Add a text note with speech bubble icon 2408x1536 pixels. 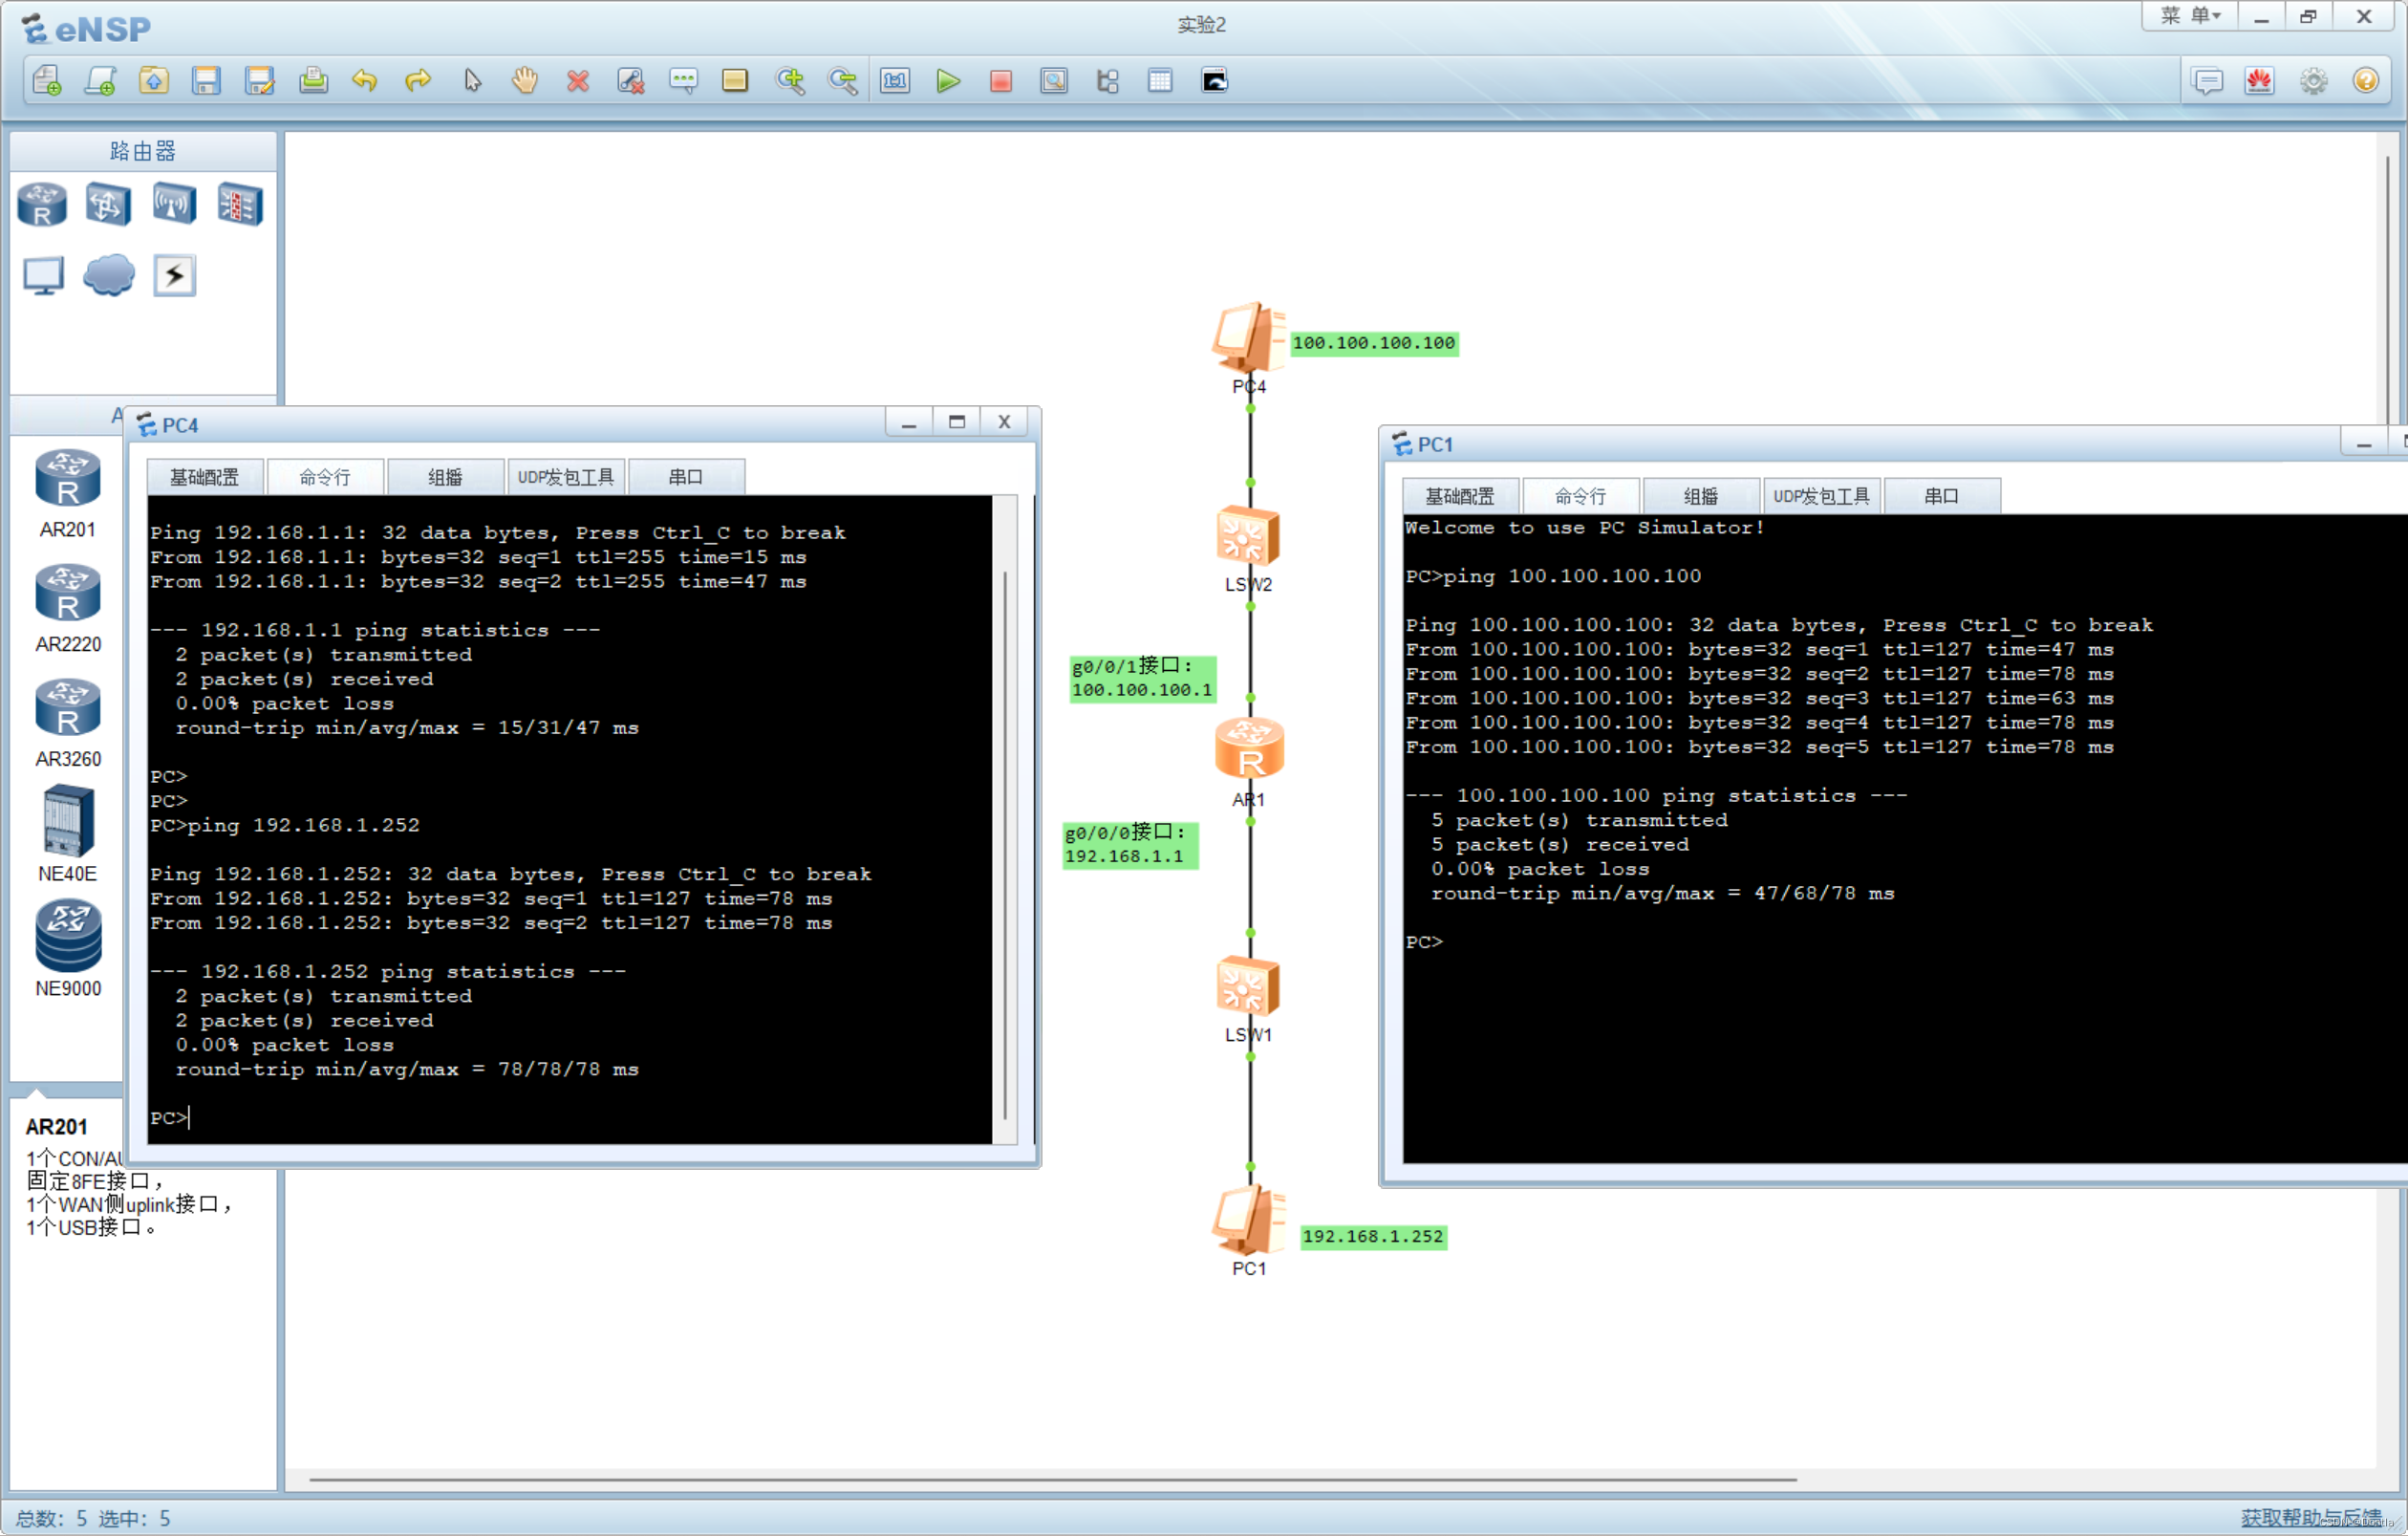683,81
